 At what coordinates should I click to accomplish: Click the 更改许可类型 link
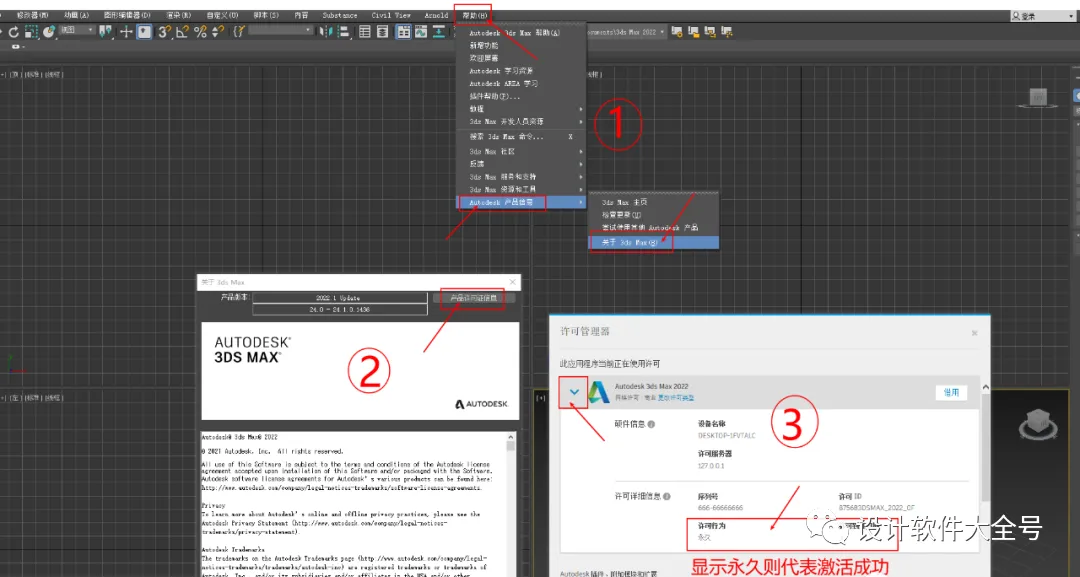pos(676,398)
